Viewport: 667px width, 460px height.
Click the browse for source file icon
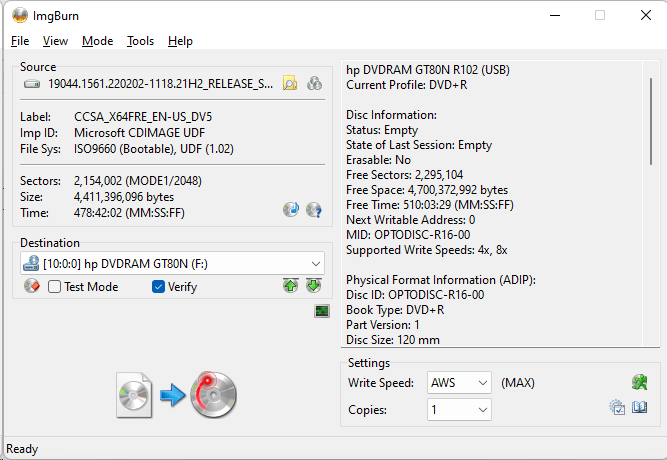(290, 84)
